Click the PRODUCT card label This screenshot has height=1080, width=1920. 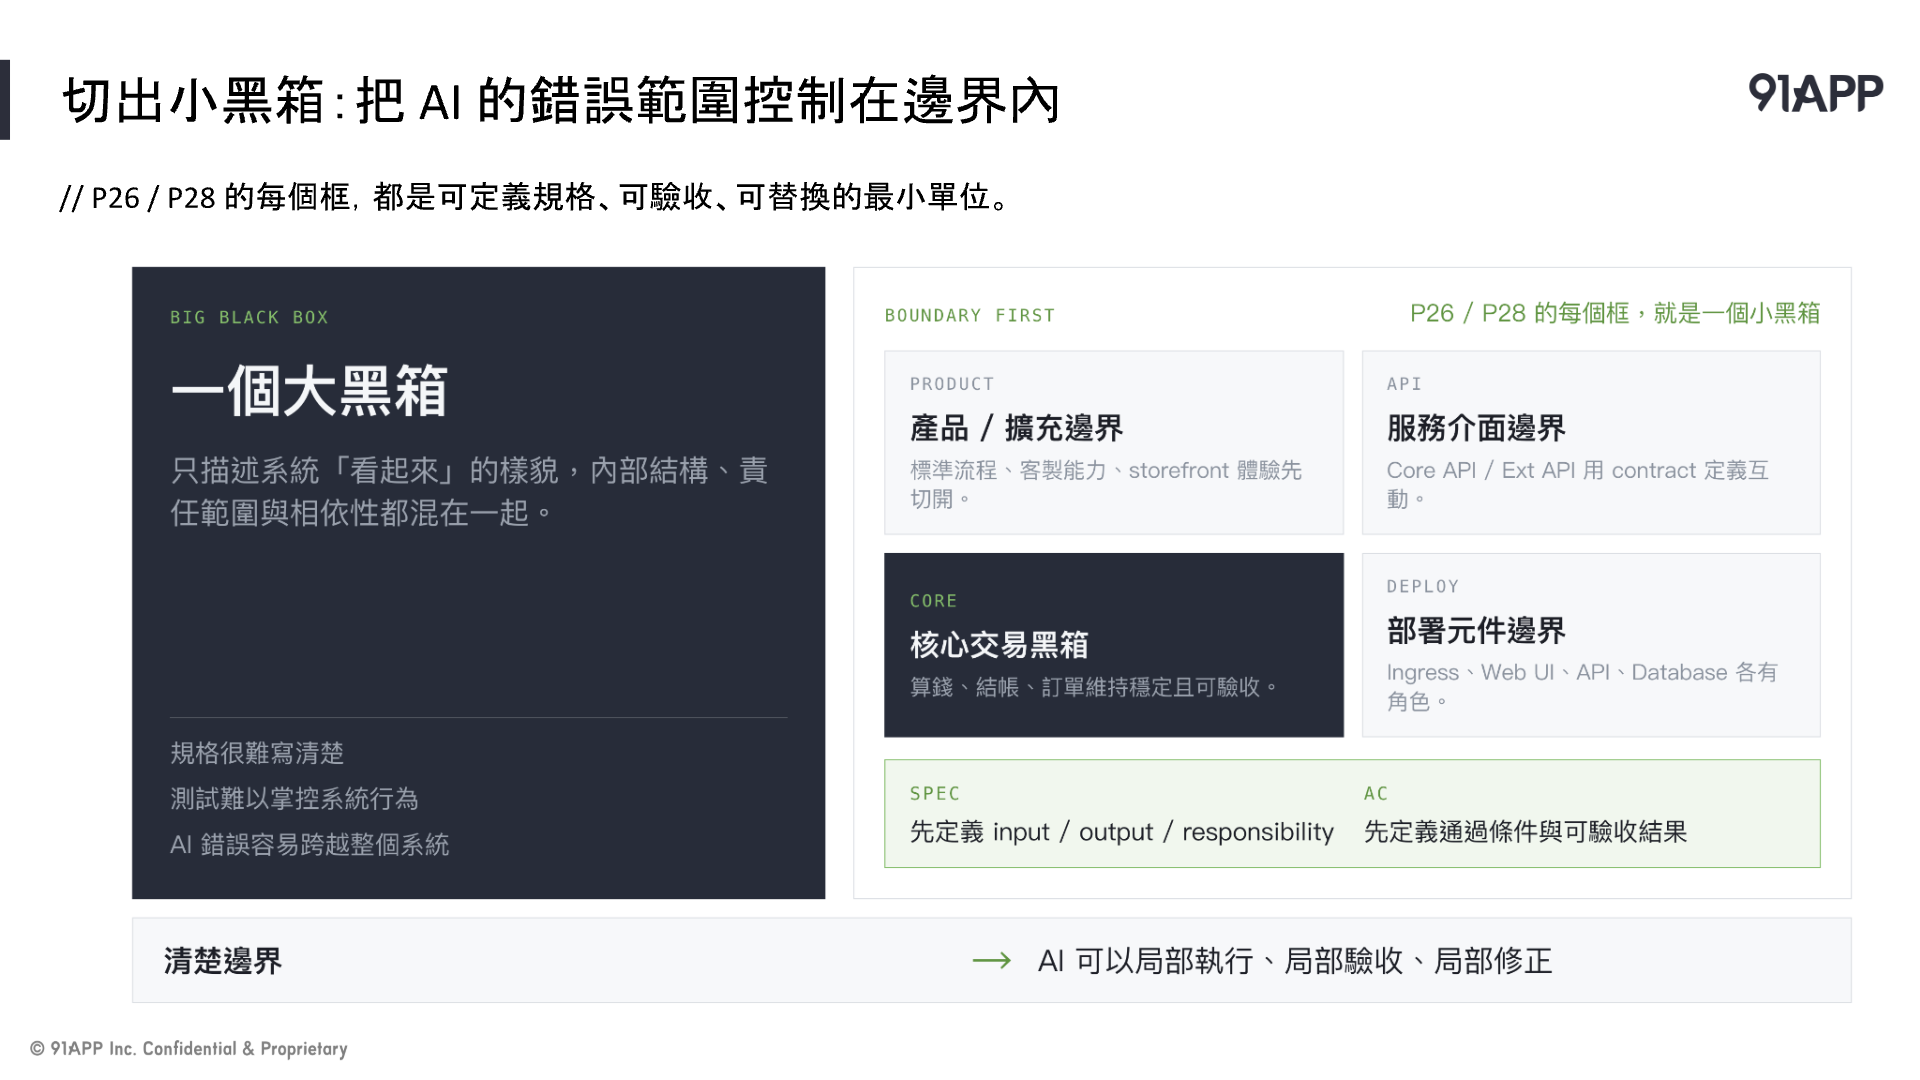952,384
